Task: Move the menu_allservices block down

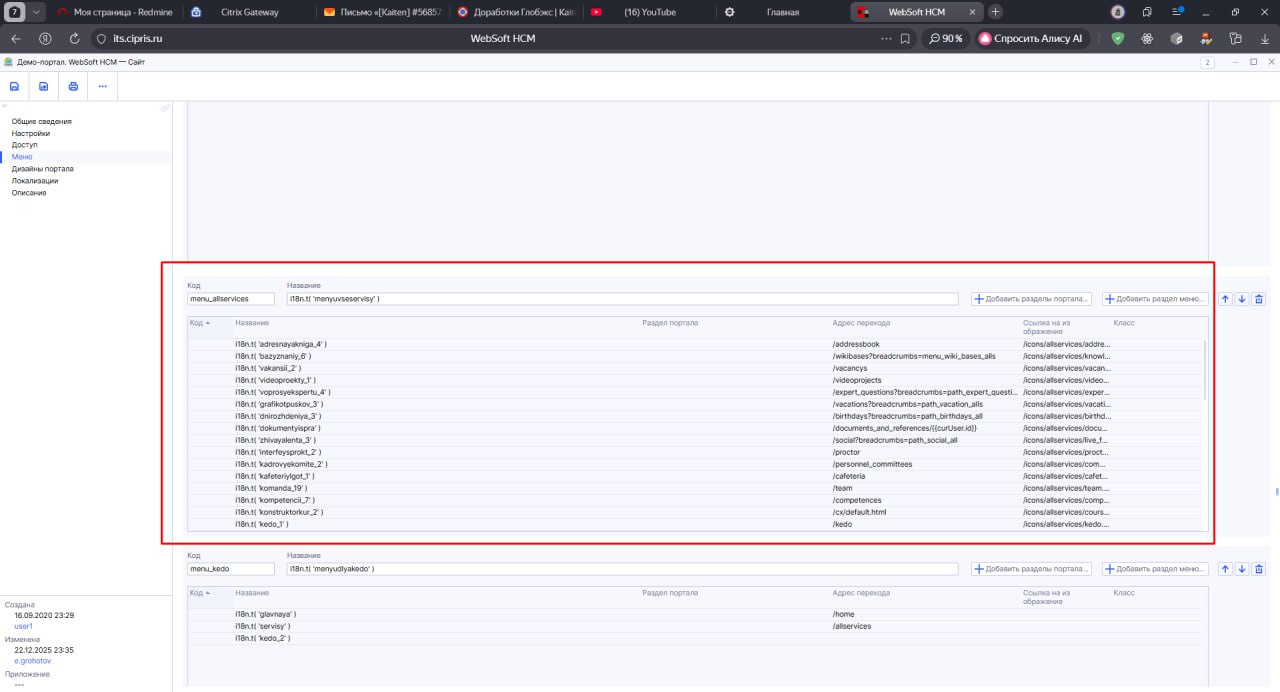Action: [1242, 299]
